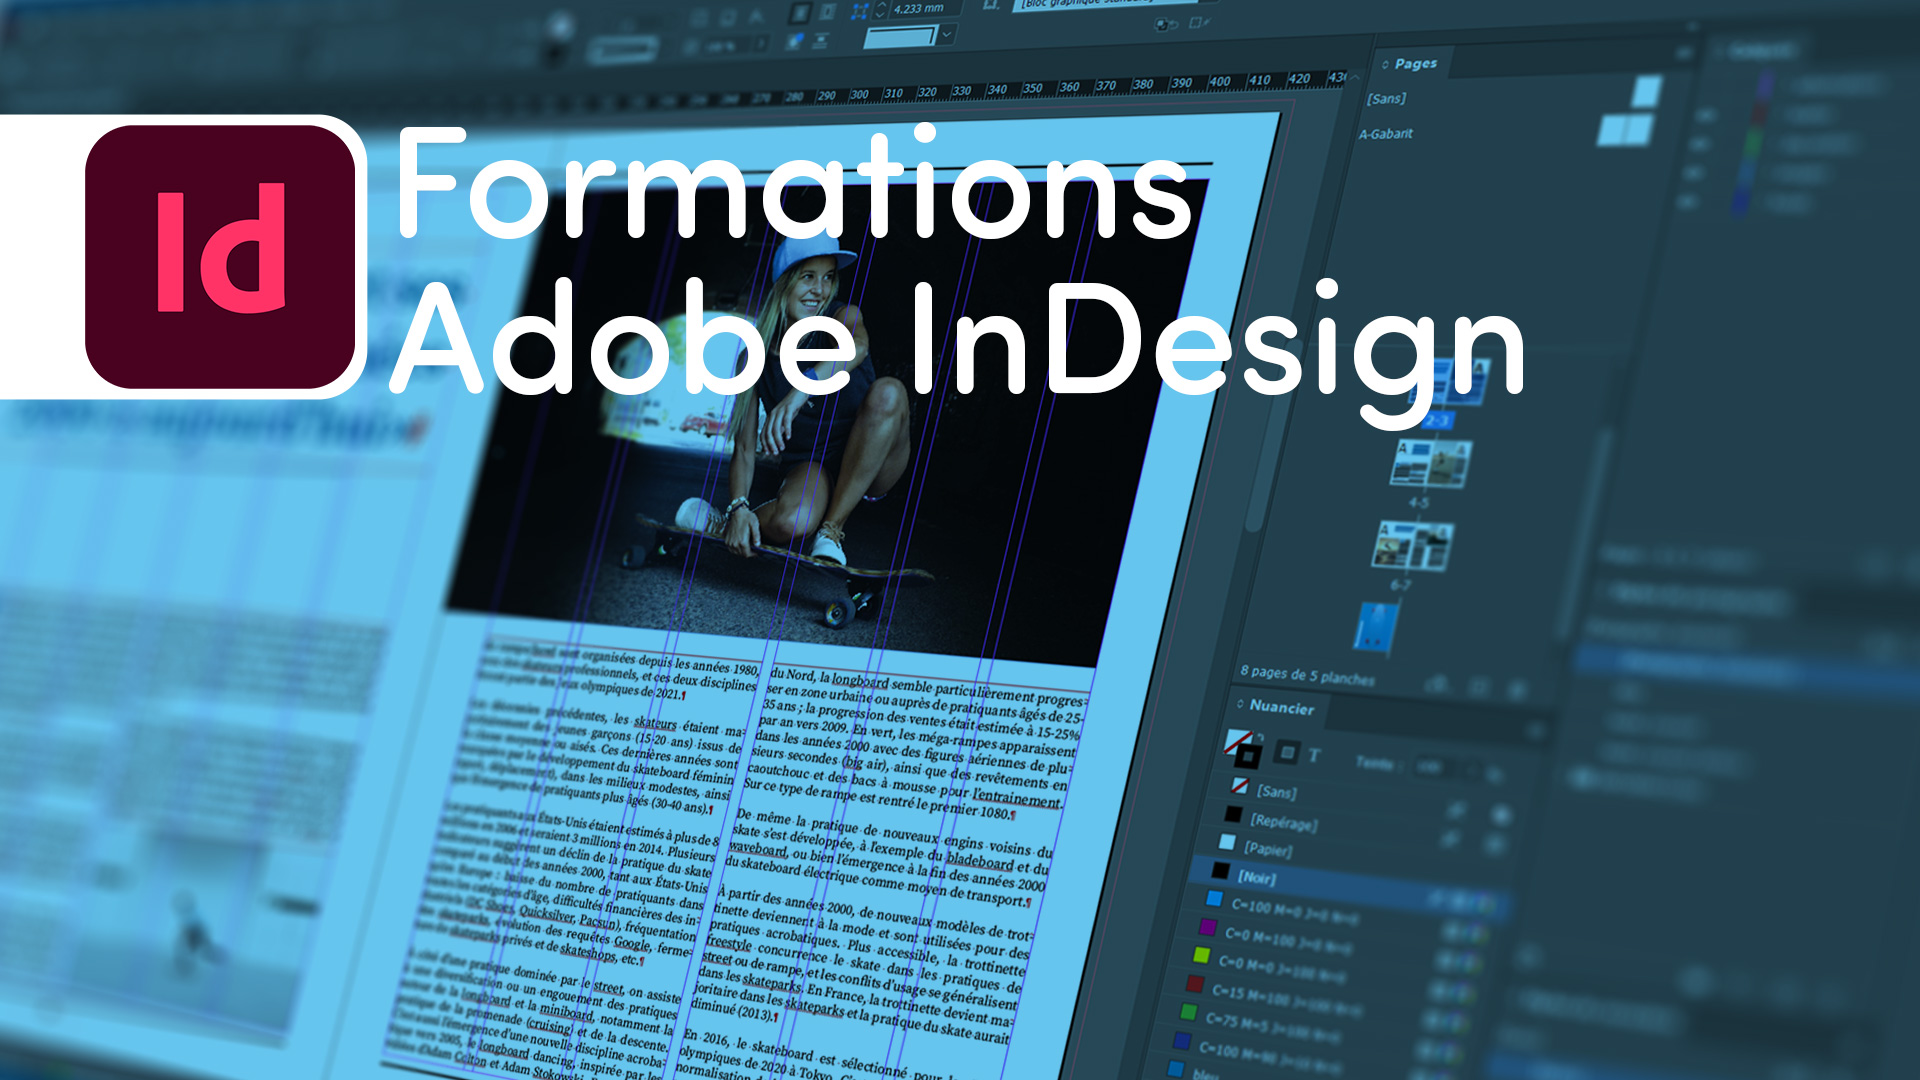Click the ruler collapse chevron near 430
The image size is (1920, 1080).
pyautogui.click(x=1356, y=76)
